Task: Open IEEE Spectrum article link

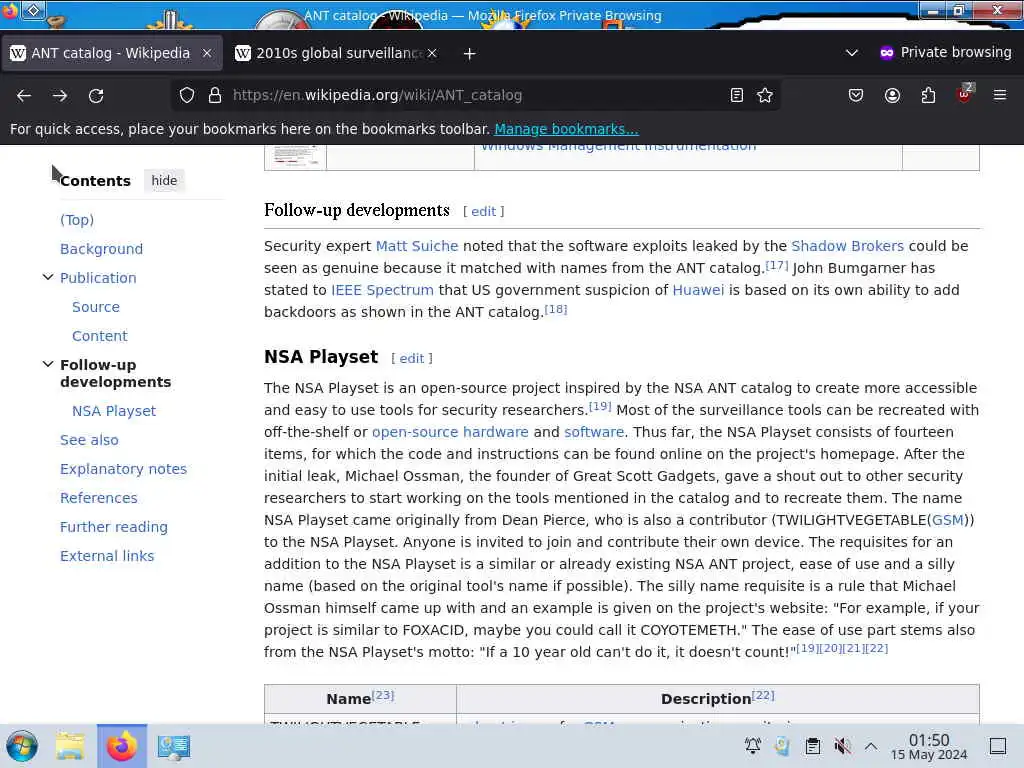Action: pyautogui.click(x=382, y=290)
